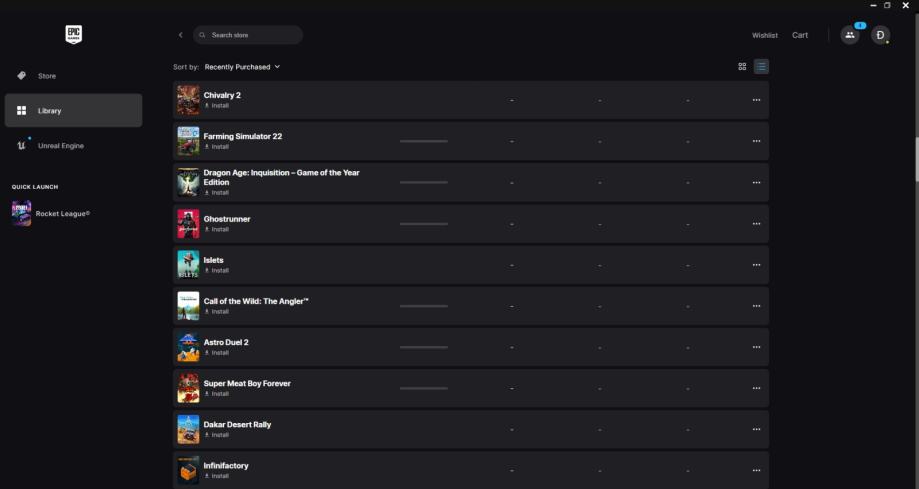Install Farming Simulator 22
The height and width of the screenshot is (489, 919).
[x=217, y=147]
